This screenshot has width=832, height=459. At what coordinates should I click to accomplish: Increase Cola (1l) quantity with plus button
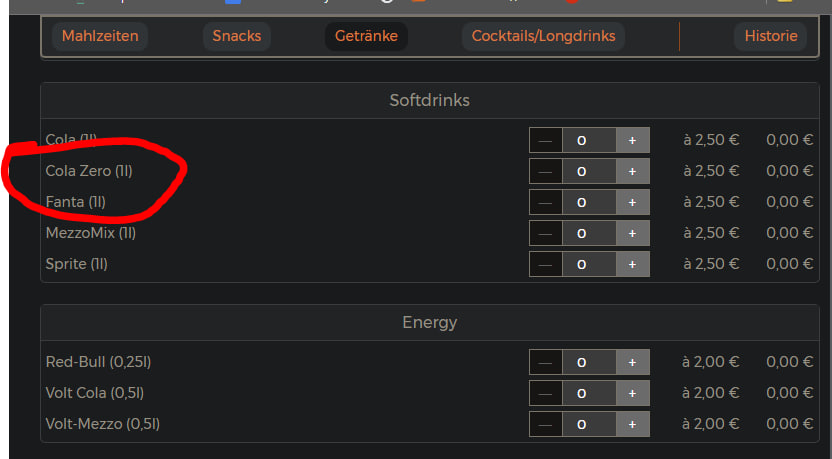tap(632, 140)
